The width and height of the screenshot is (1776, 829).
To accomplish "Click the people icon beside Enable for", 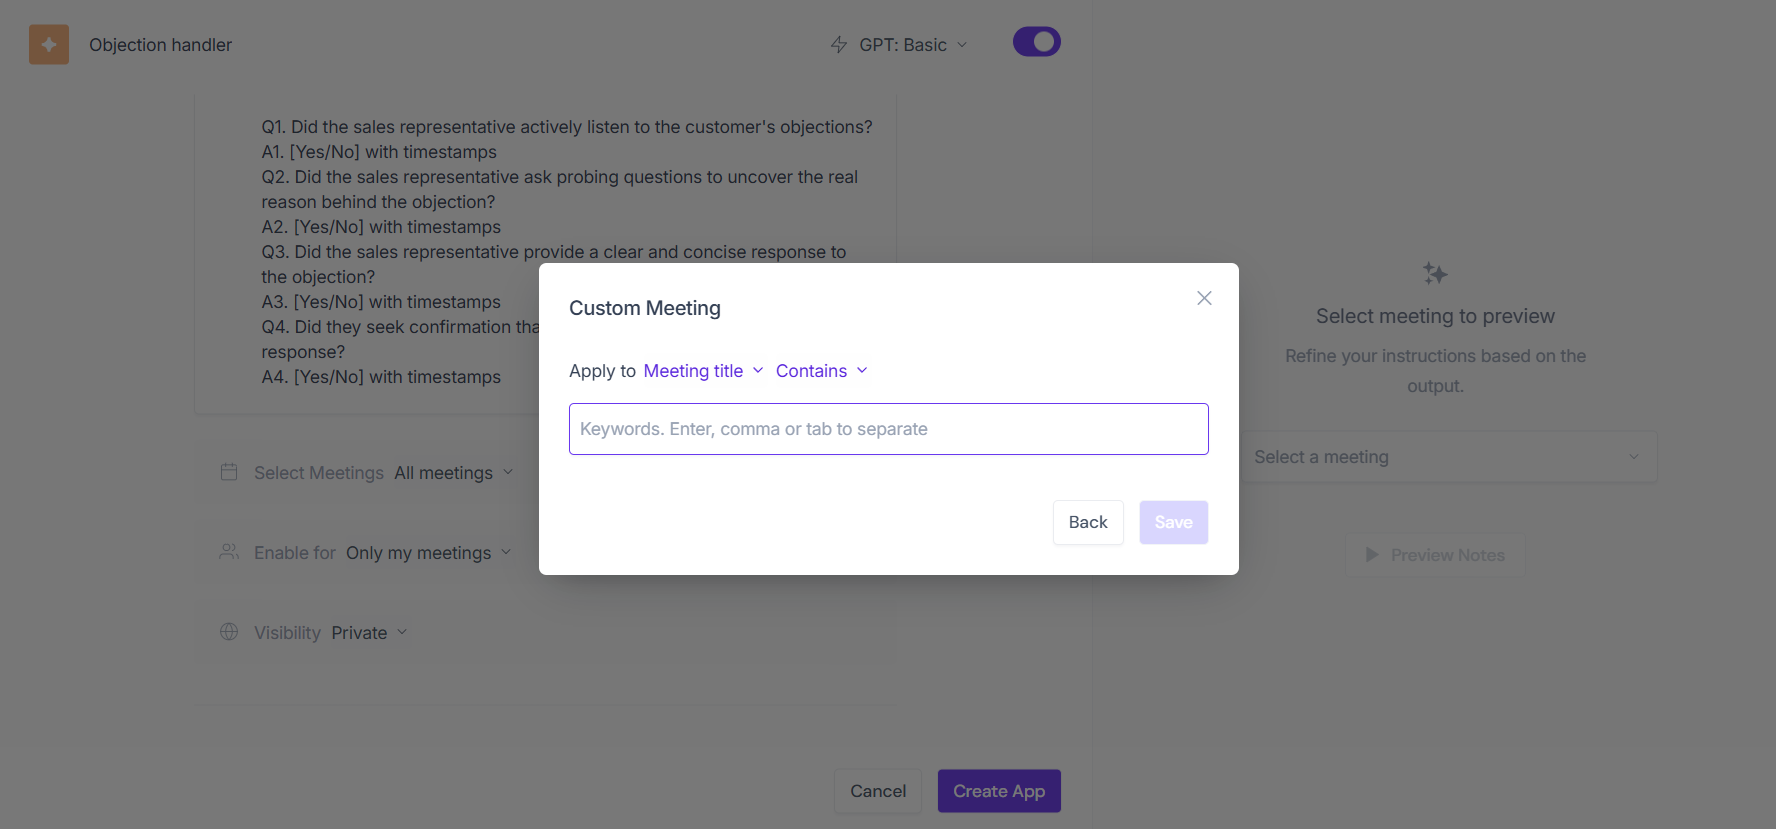I will 229,552.
